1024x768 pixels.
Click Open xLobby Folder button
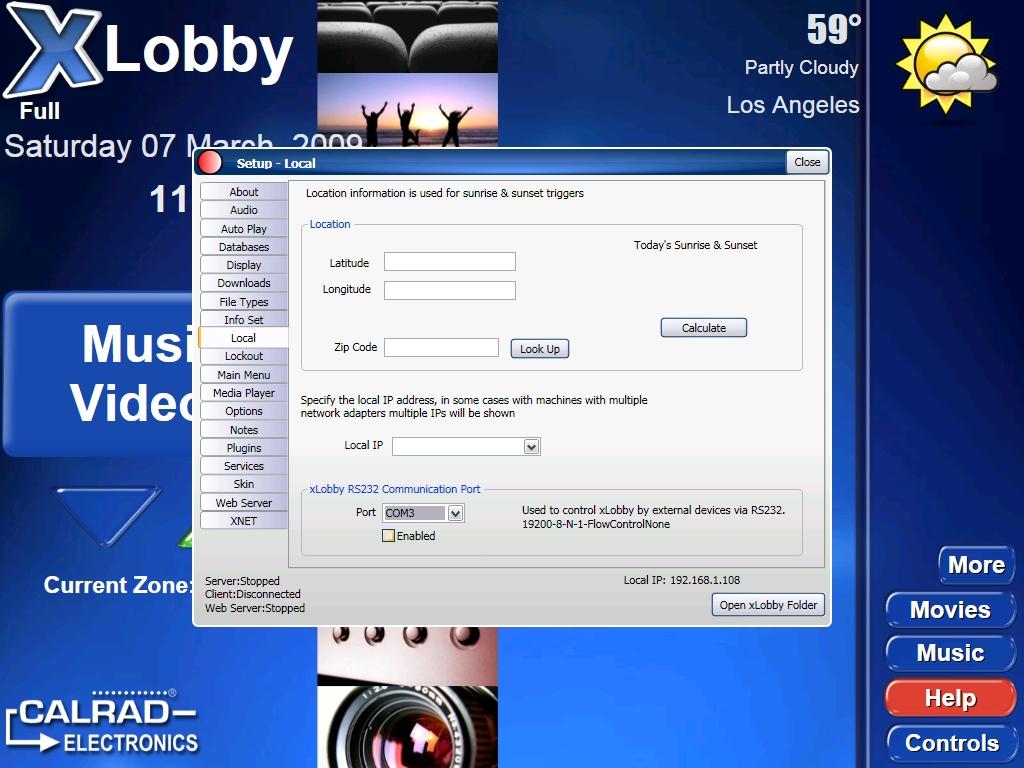coord(768,605)
